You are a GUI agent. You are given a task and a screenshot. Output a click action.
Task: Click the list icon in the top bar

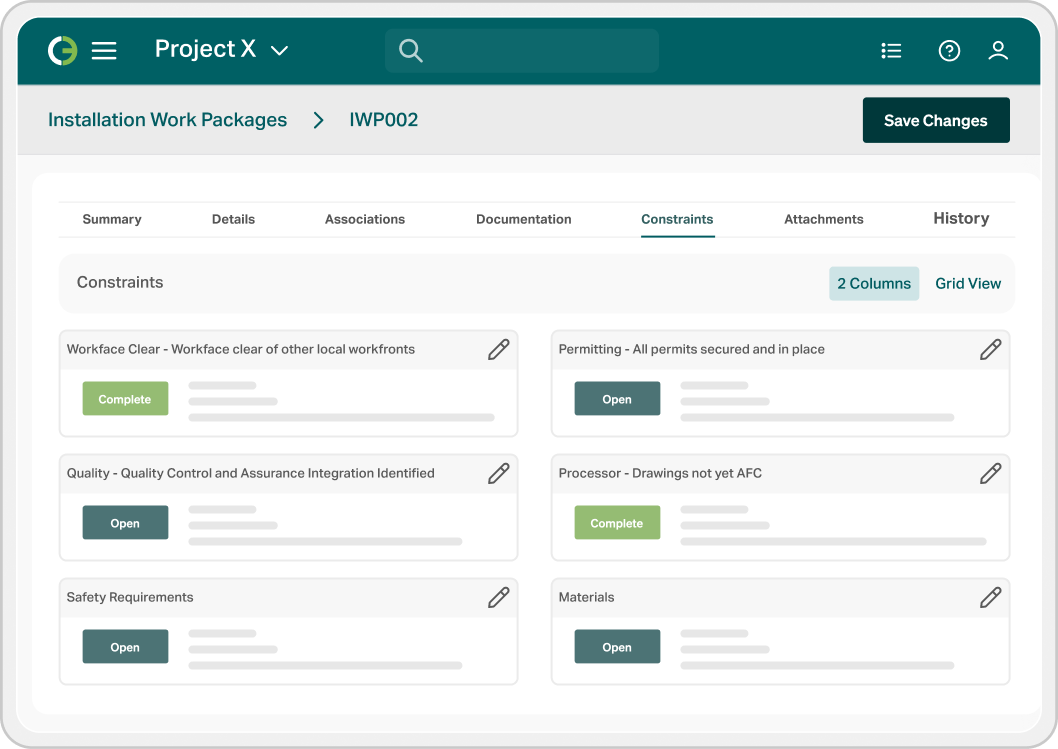pos(891,50)
